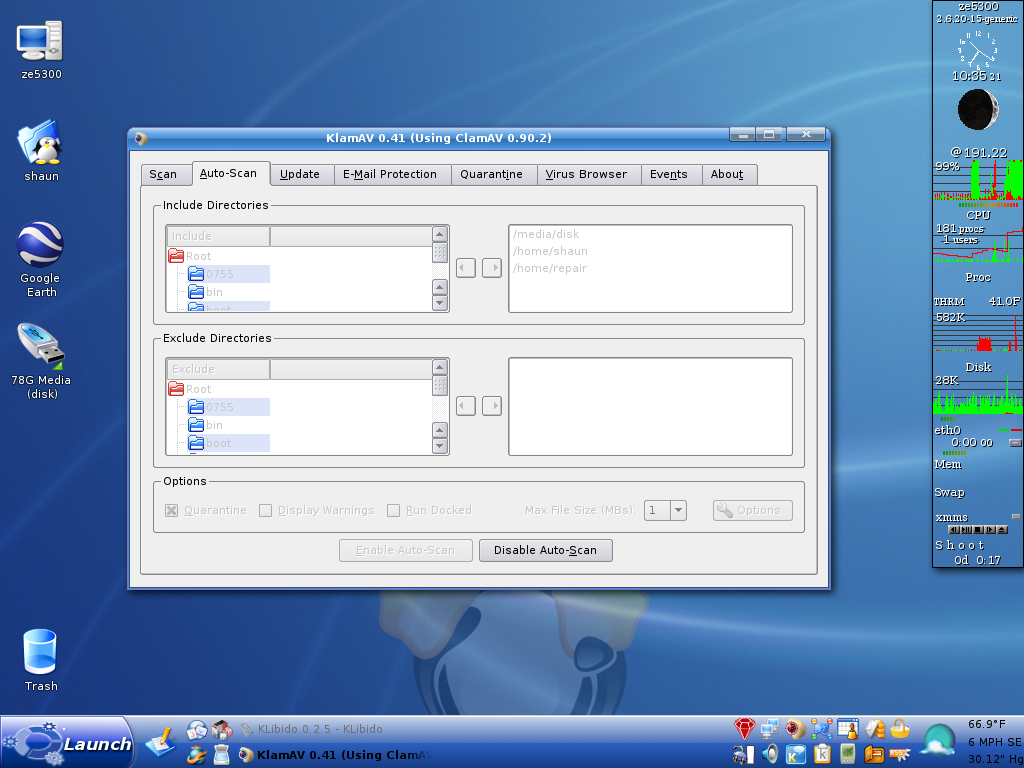This screenshot has width=1024, height=768.
Task: Select boot folder in Exclude tree
Action: [x=210, y=443]
